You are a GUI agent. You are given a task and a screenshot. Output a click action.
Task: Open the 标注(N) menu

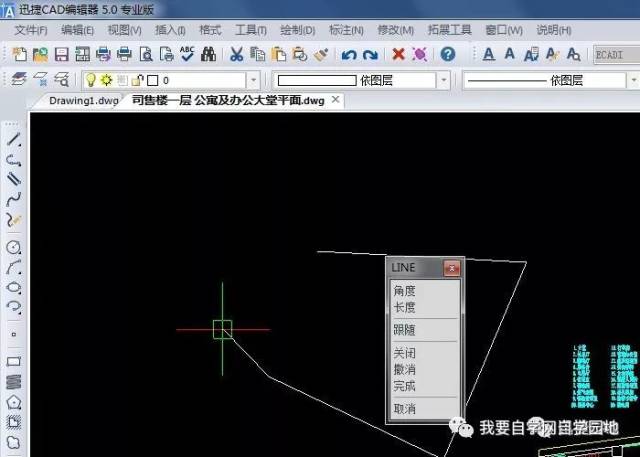click(346, 30)
